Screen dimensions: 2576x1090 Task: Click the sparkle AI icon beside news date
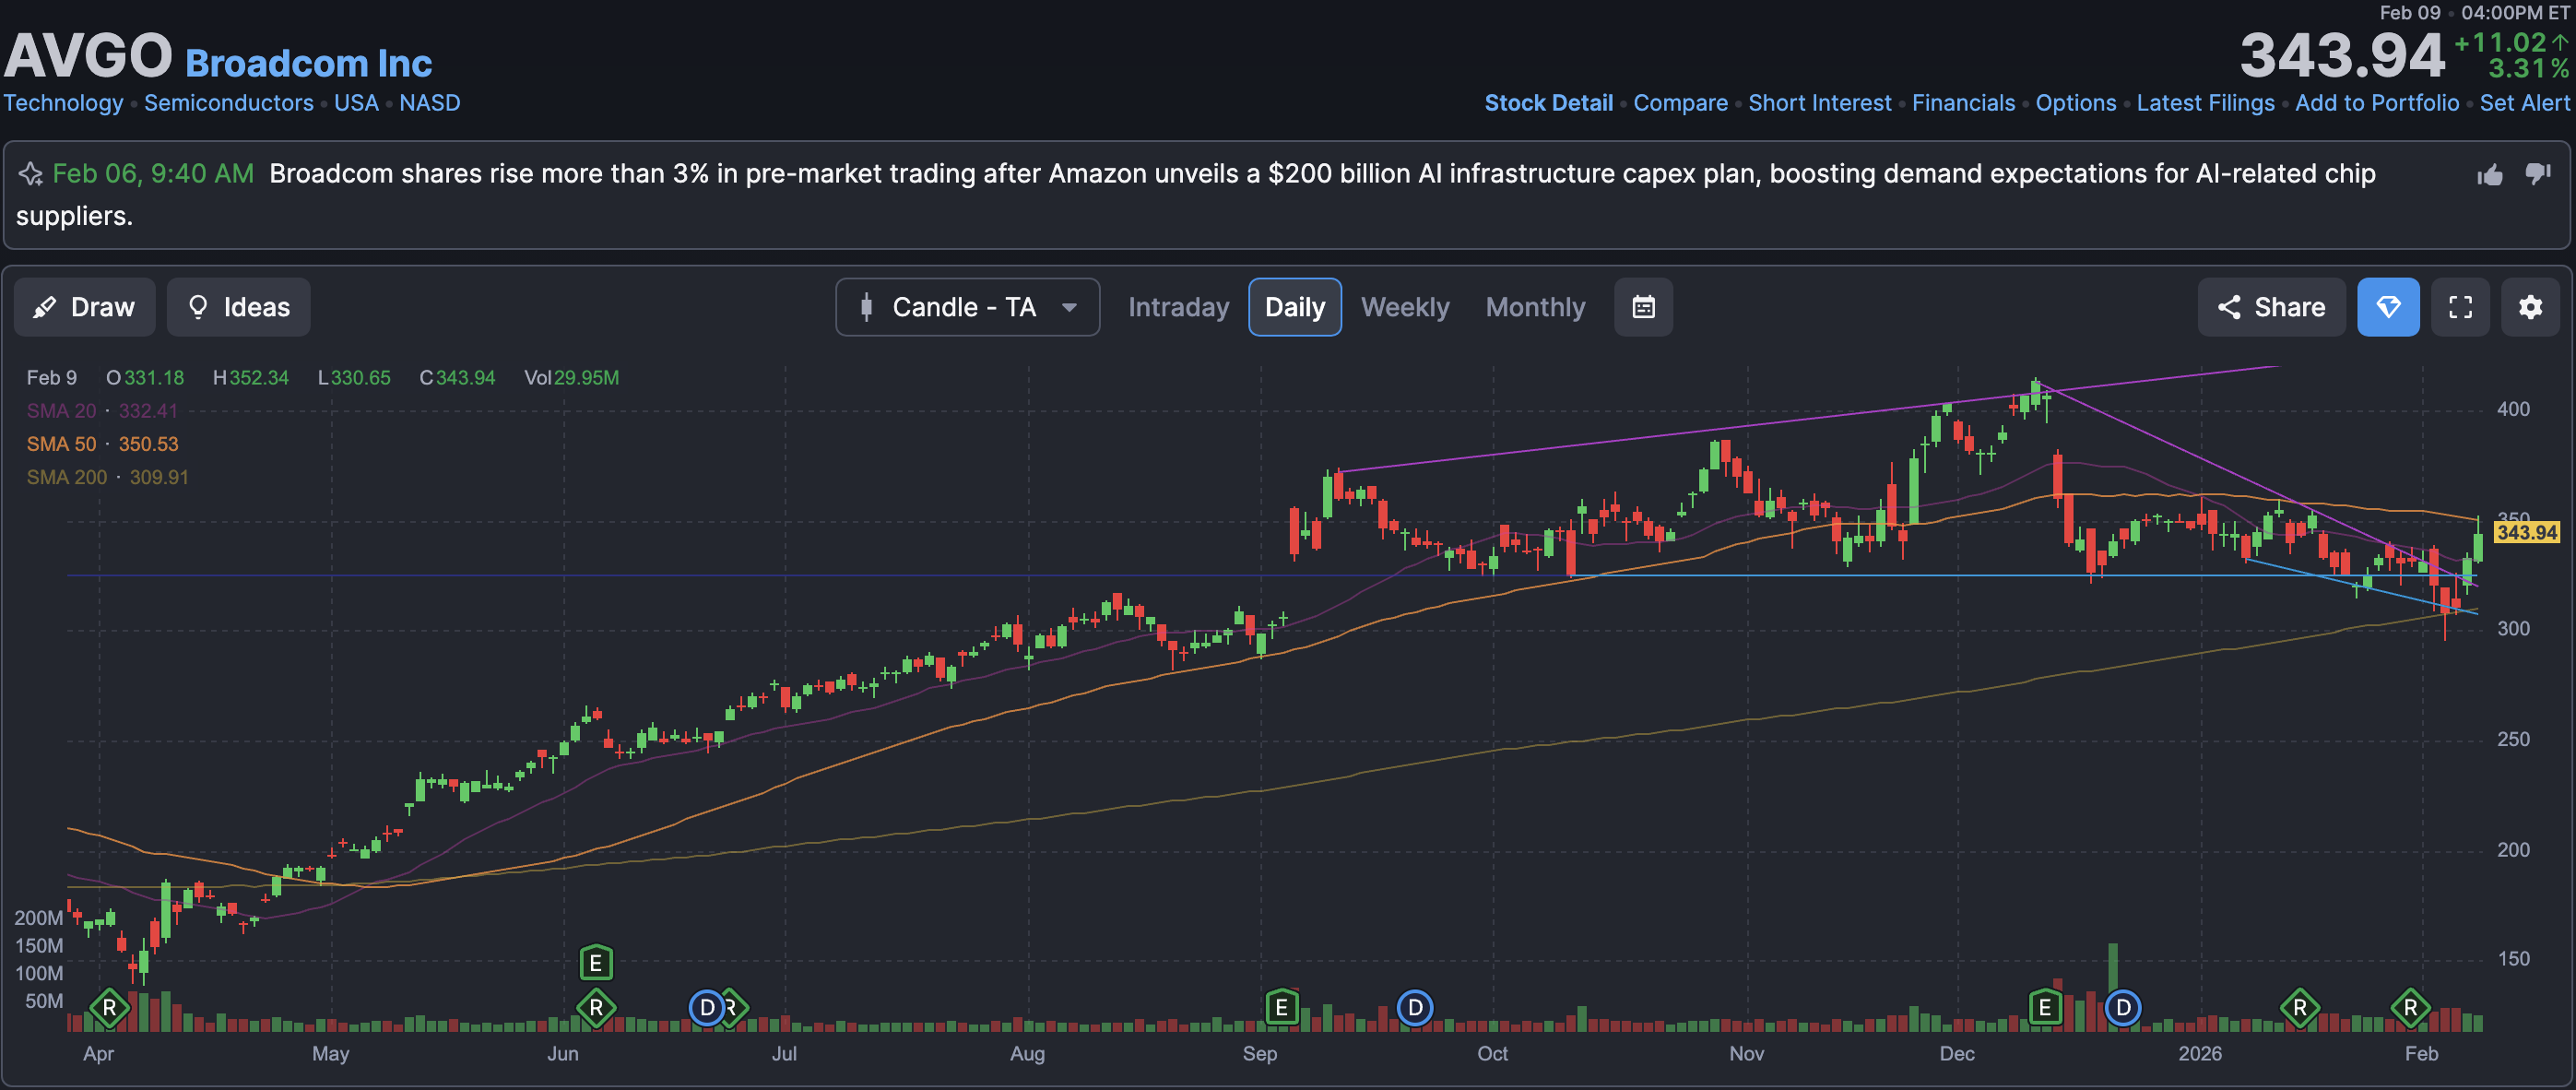click(x=31, y=174)
